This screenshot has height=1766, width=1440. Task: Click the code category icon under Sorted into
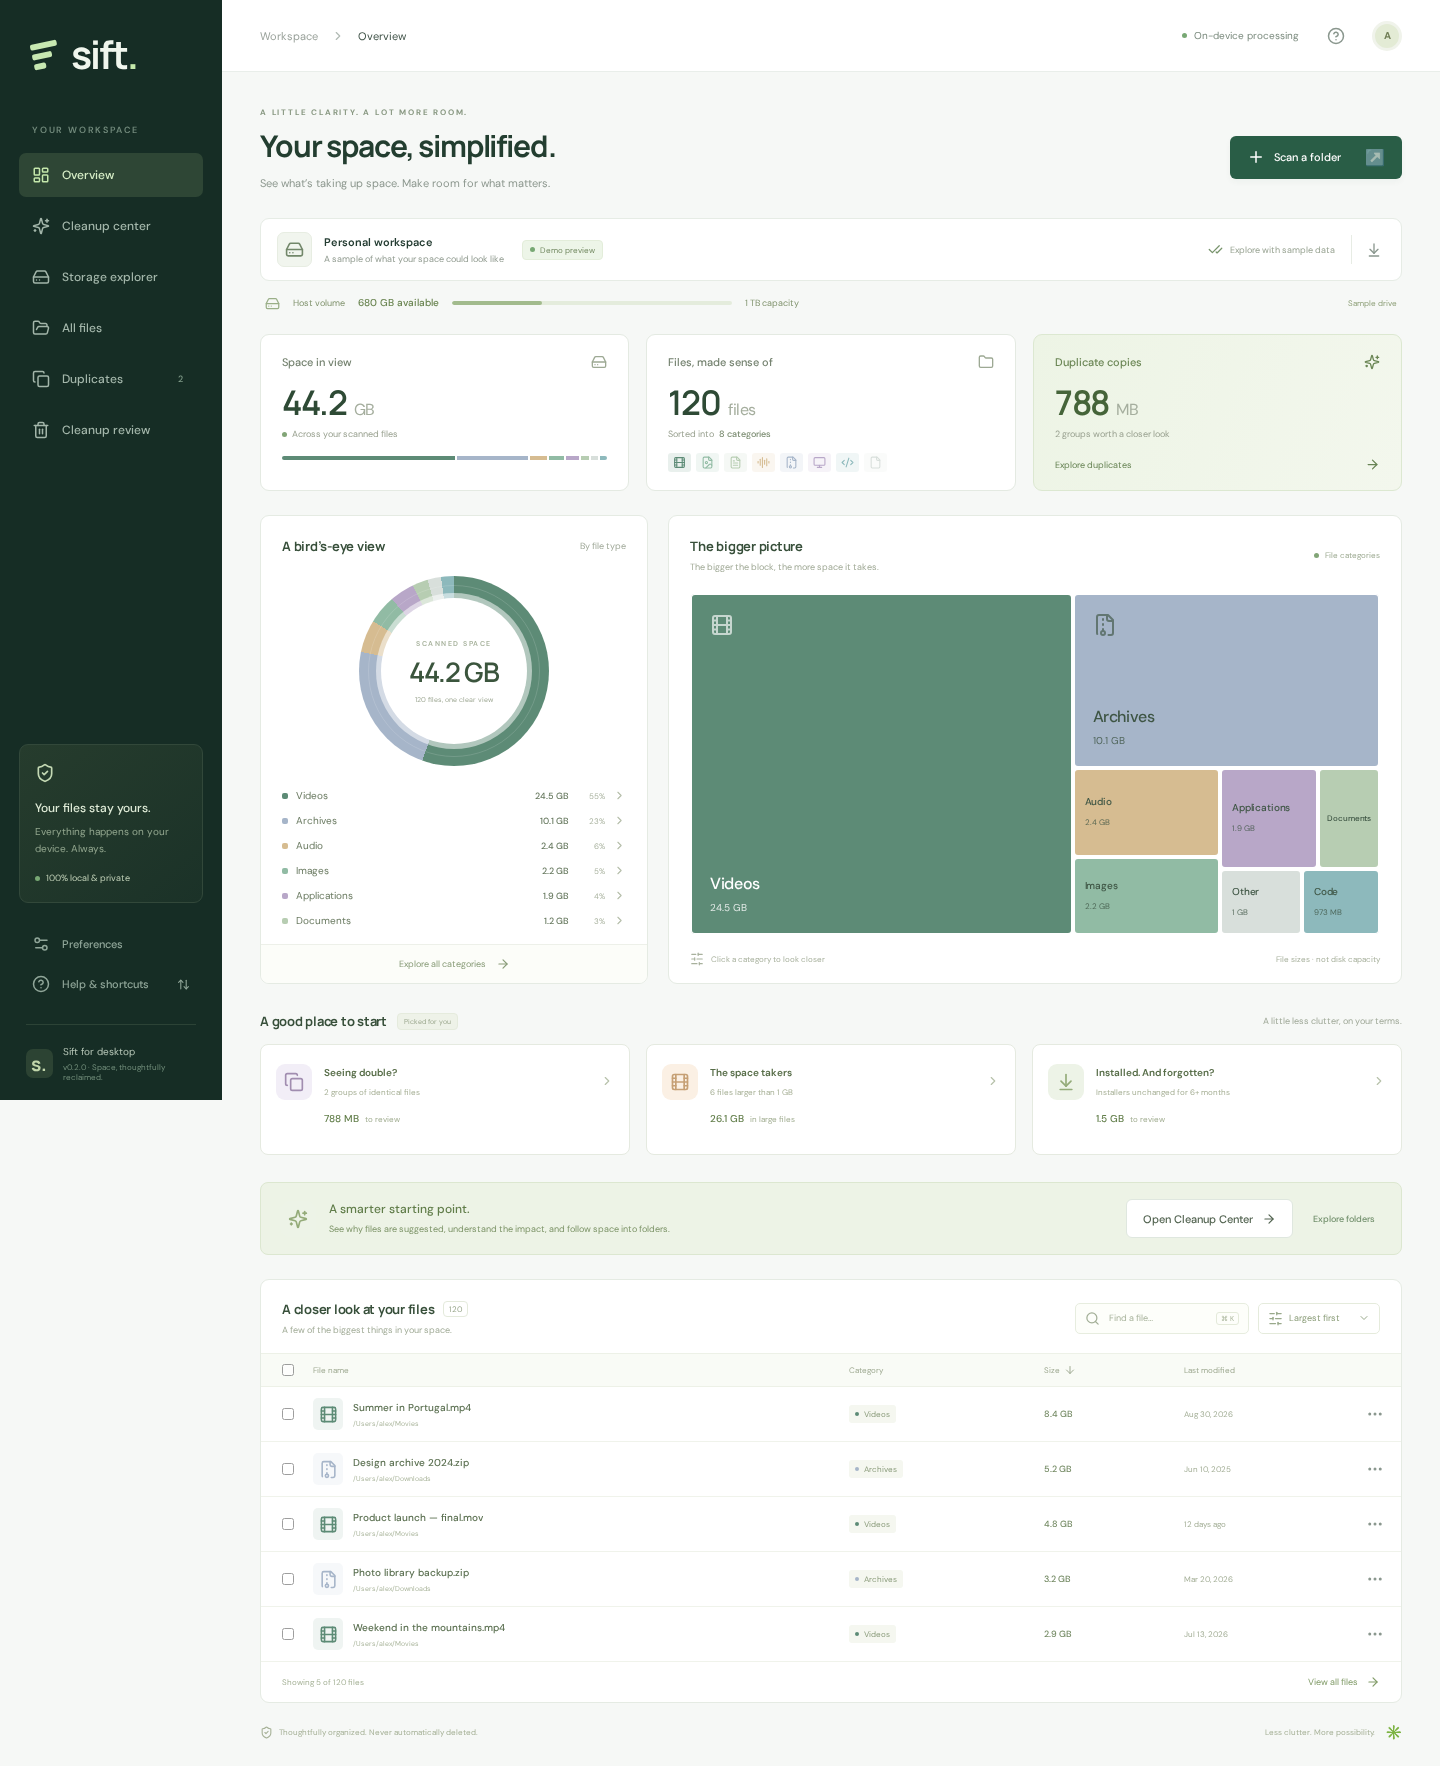point(848,462)
